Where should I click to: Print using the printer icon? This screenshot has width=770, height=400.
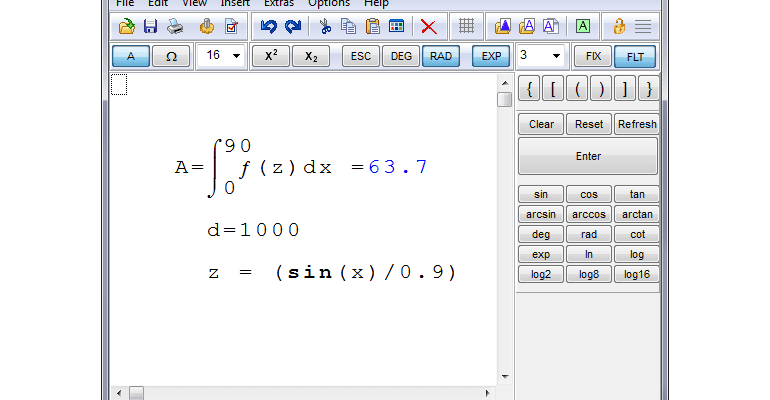tap(175, 26)
